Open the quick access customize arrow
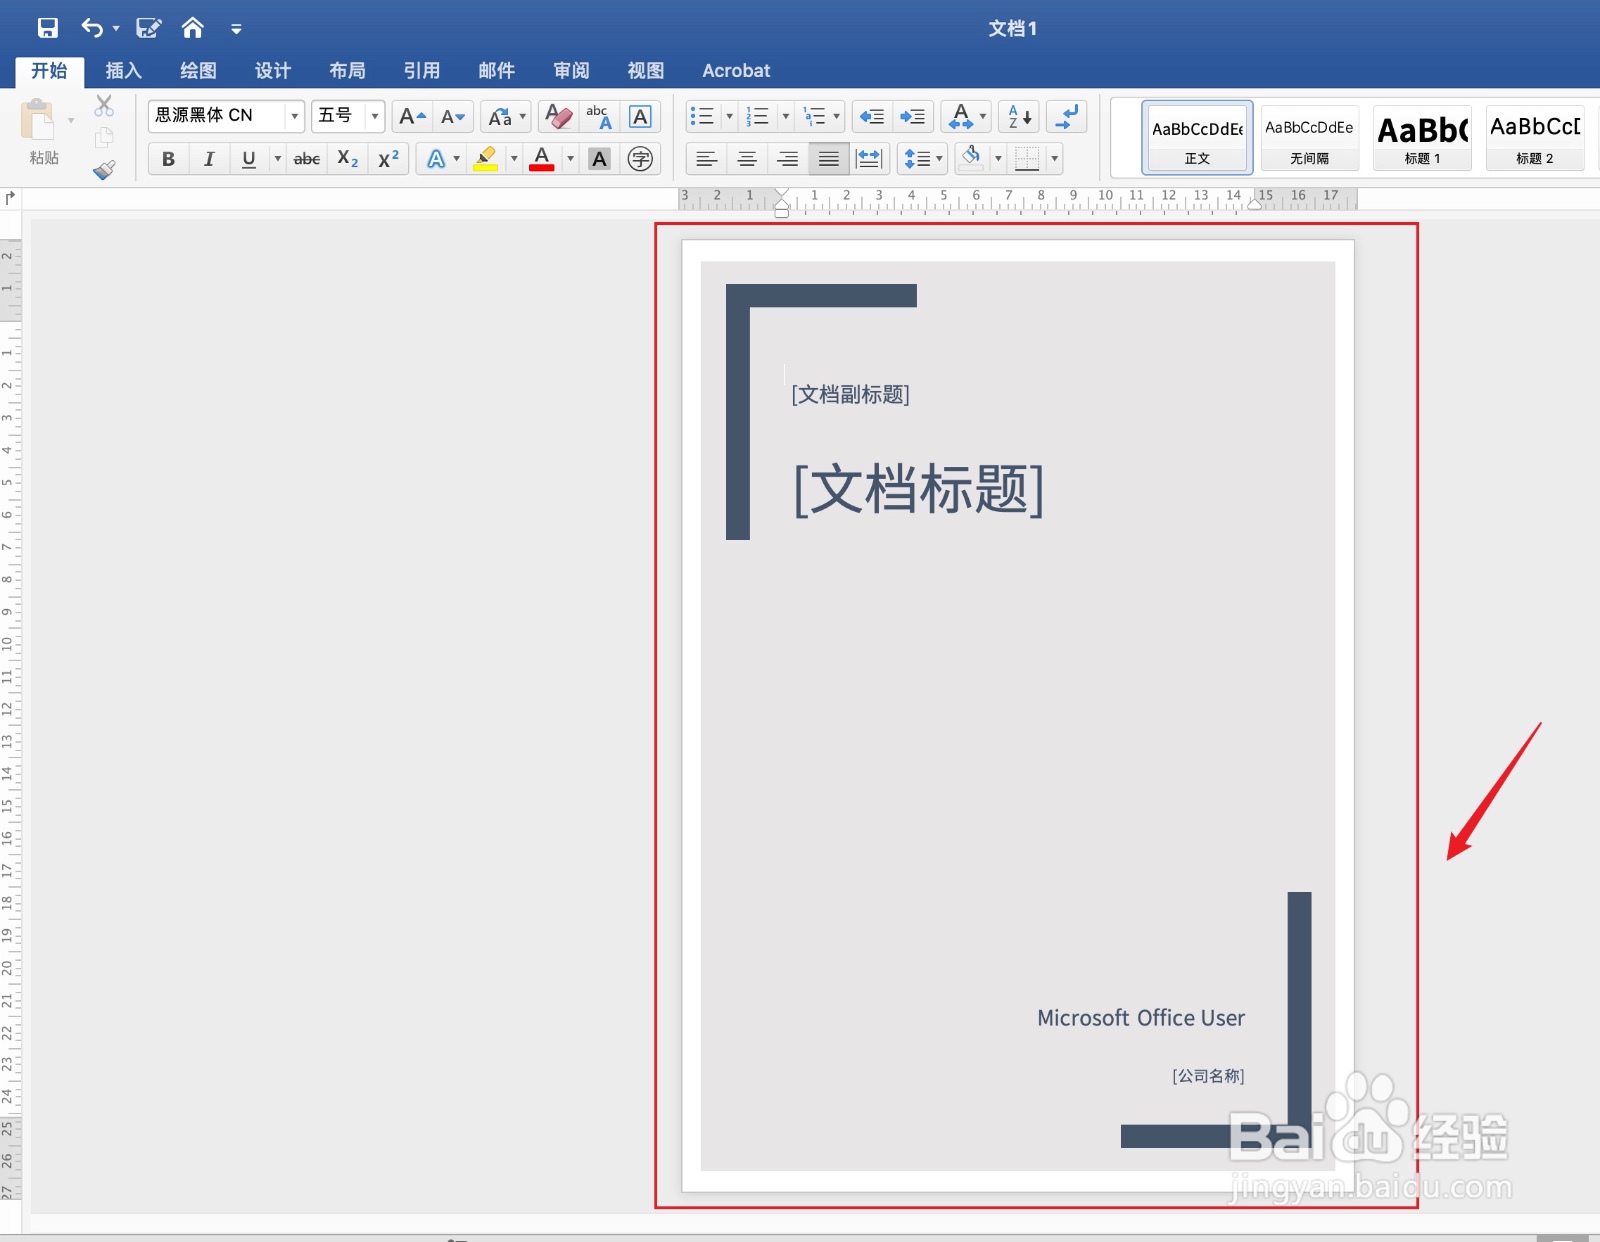The height and width of the screenshot is (1242, 1600). (236, 29)
